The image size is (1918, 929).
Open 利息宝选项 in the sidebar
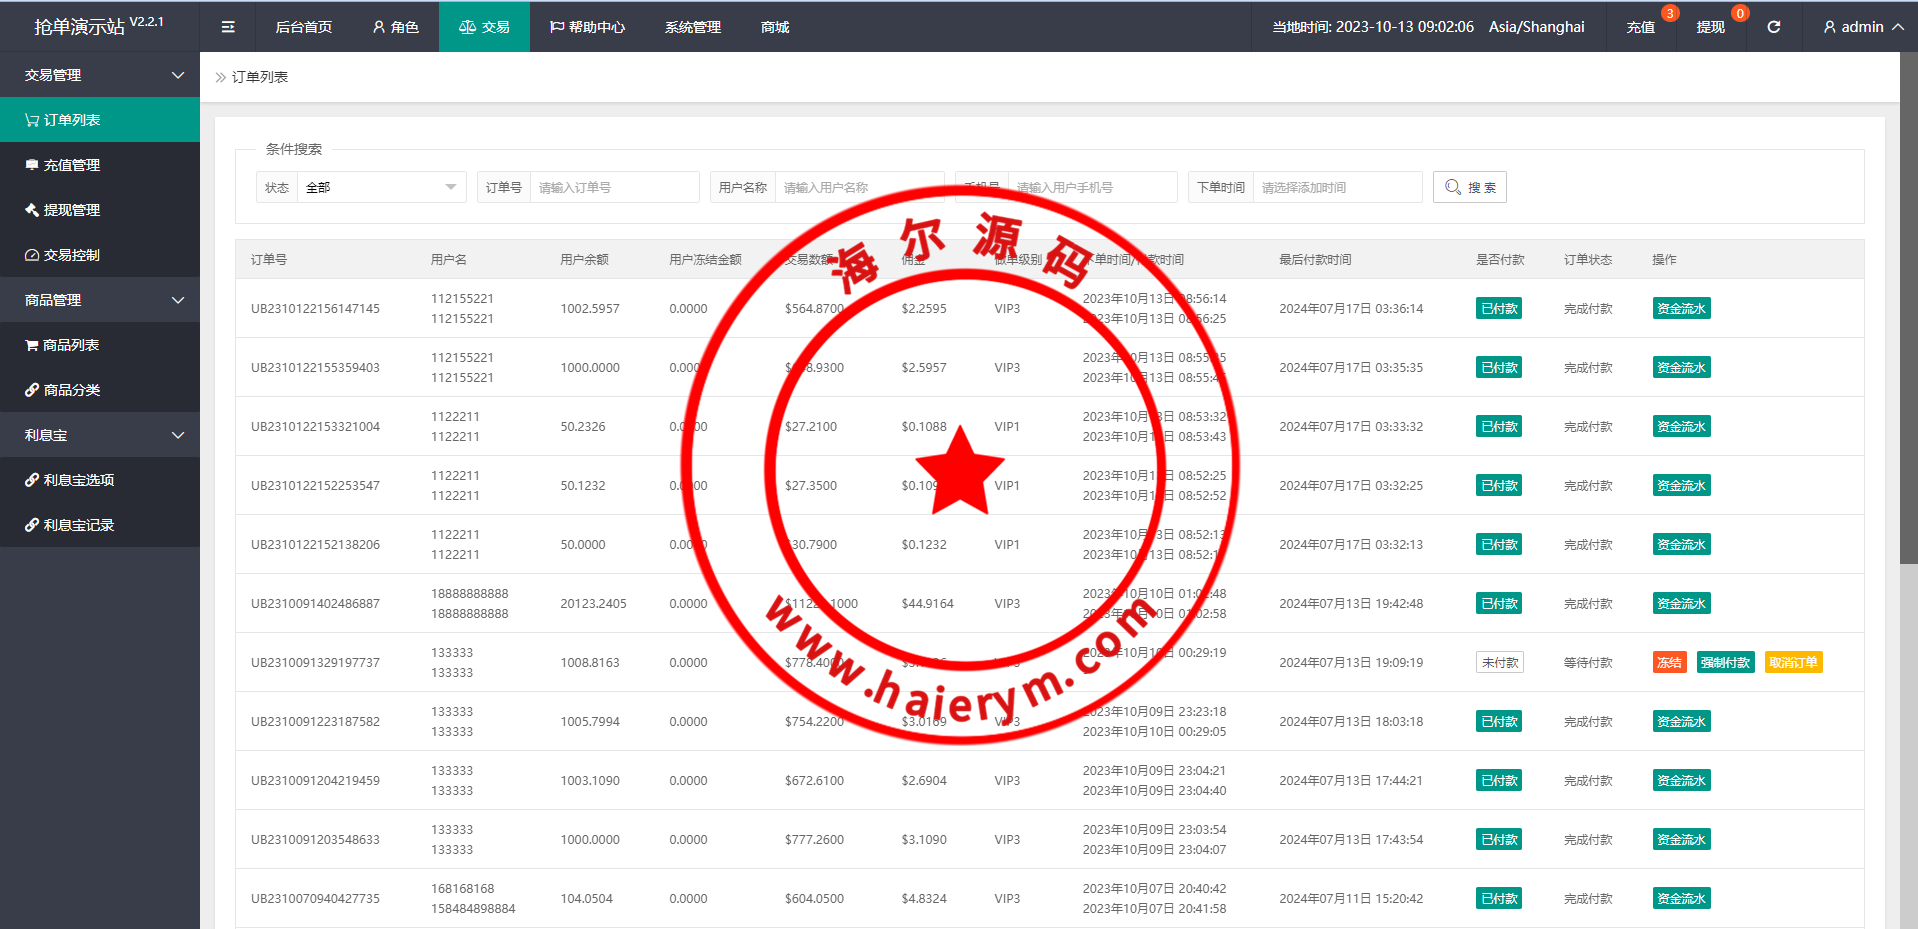click(x=79, y=480)
